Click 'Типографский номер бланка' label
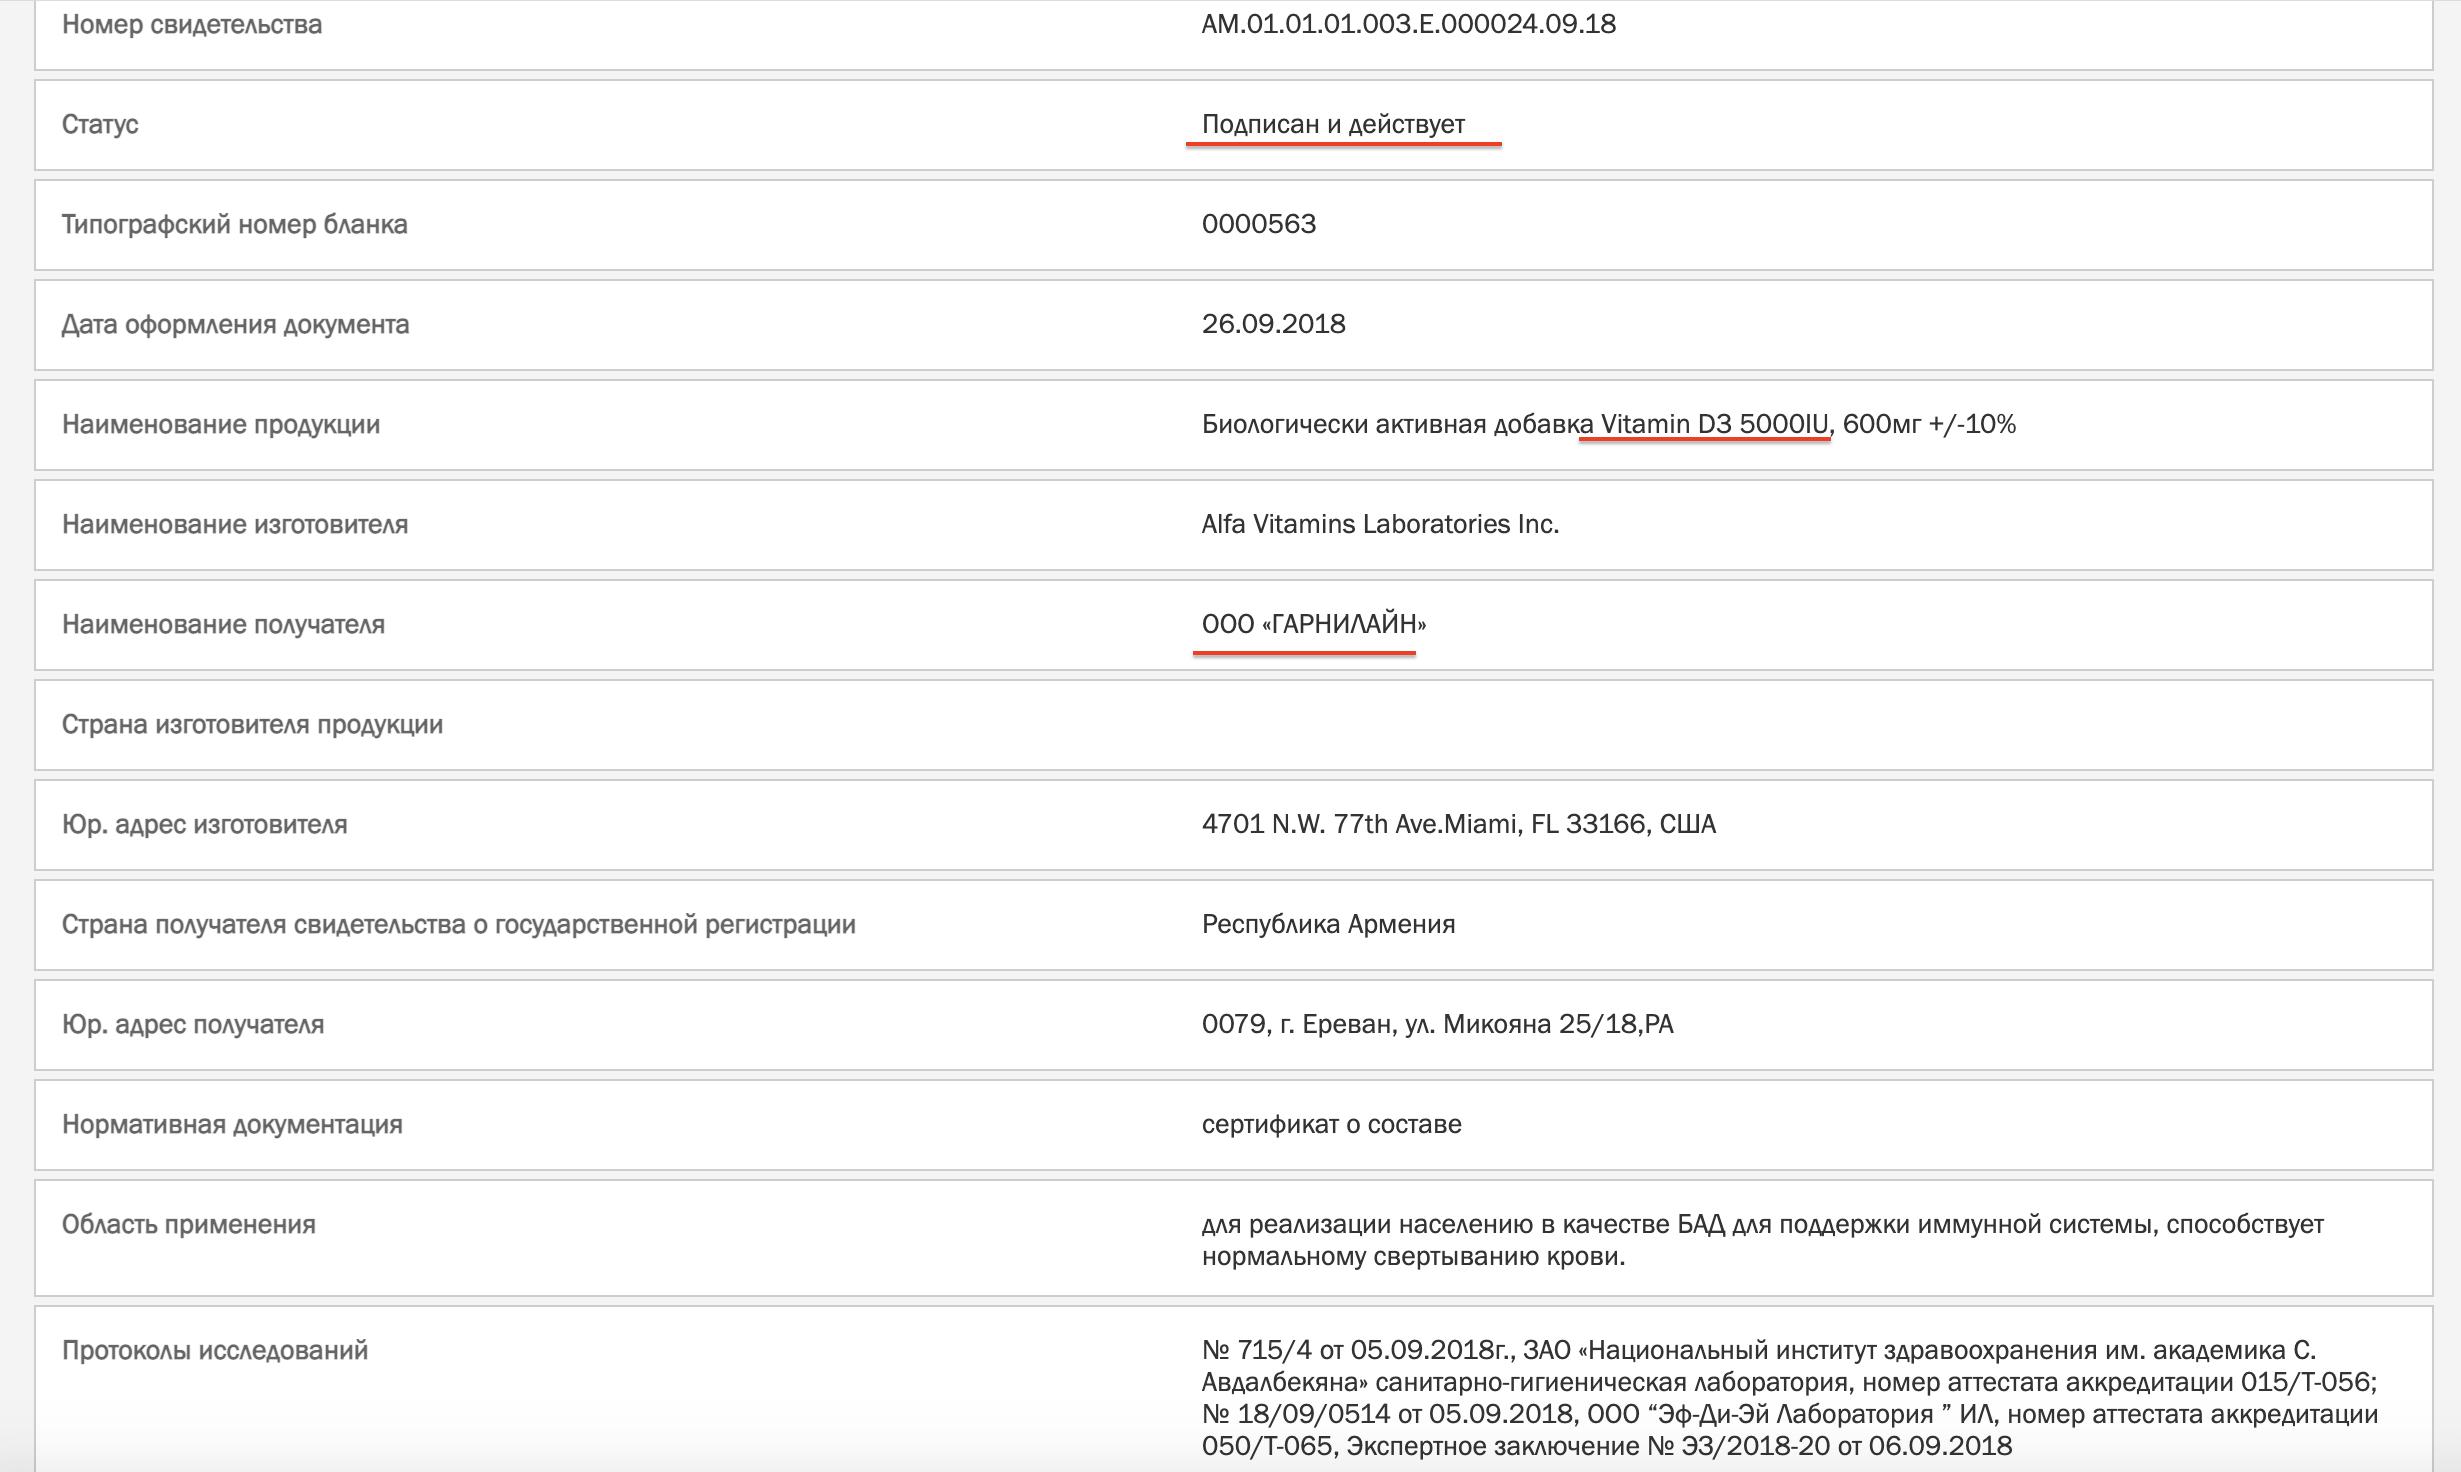This screenshot has height=1472, width=2461. point(235,224)
